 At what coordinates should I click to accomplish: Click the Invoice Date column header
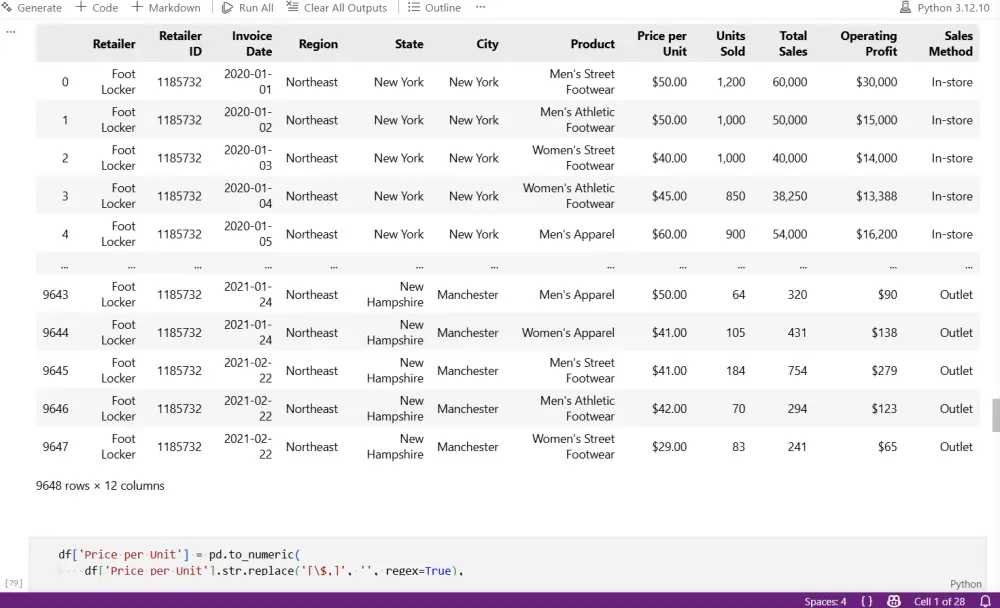[x=251, y=43]
